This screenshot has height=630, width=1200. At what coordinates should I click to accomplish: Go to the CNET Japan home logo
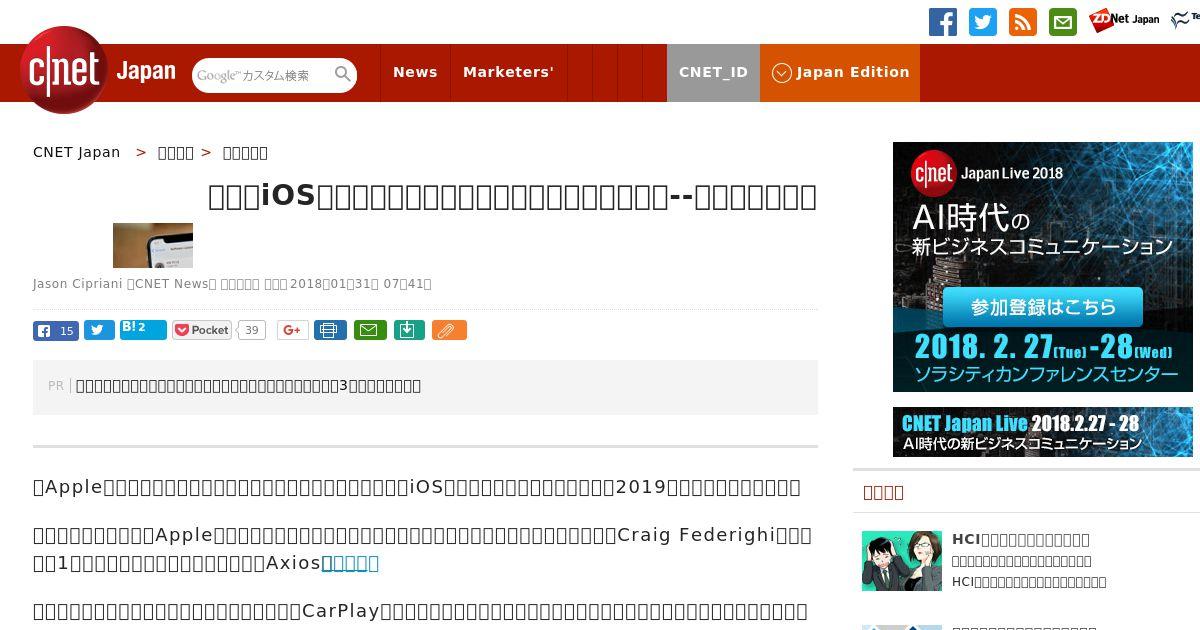(98, 70)
